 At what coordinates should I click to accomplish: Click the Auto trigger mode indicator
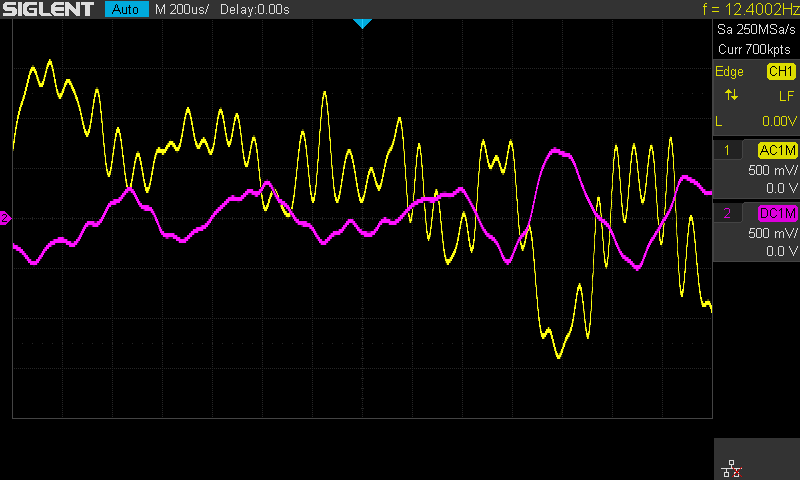(x=126, y=9)
